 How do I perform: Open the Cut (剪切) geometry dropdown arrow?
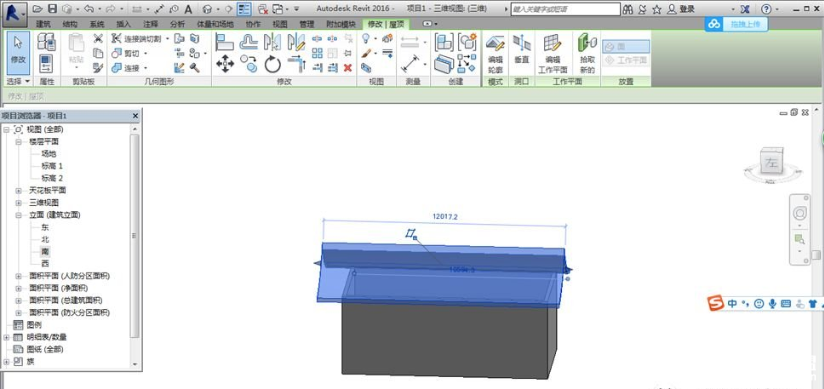click(145, 54)
